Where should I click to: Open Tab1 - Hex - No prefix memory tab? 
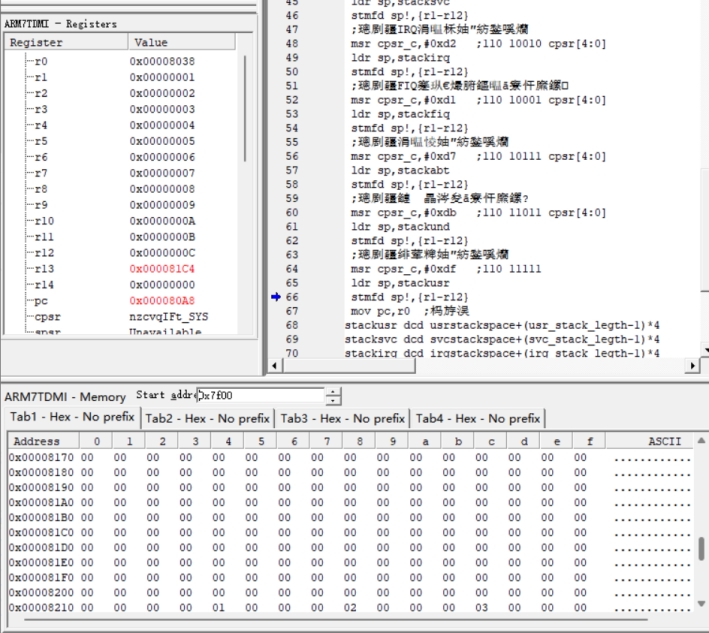[x=71, y=417]
